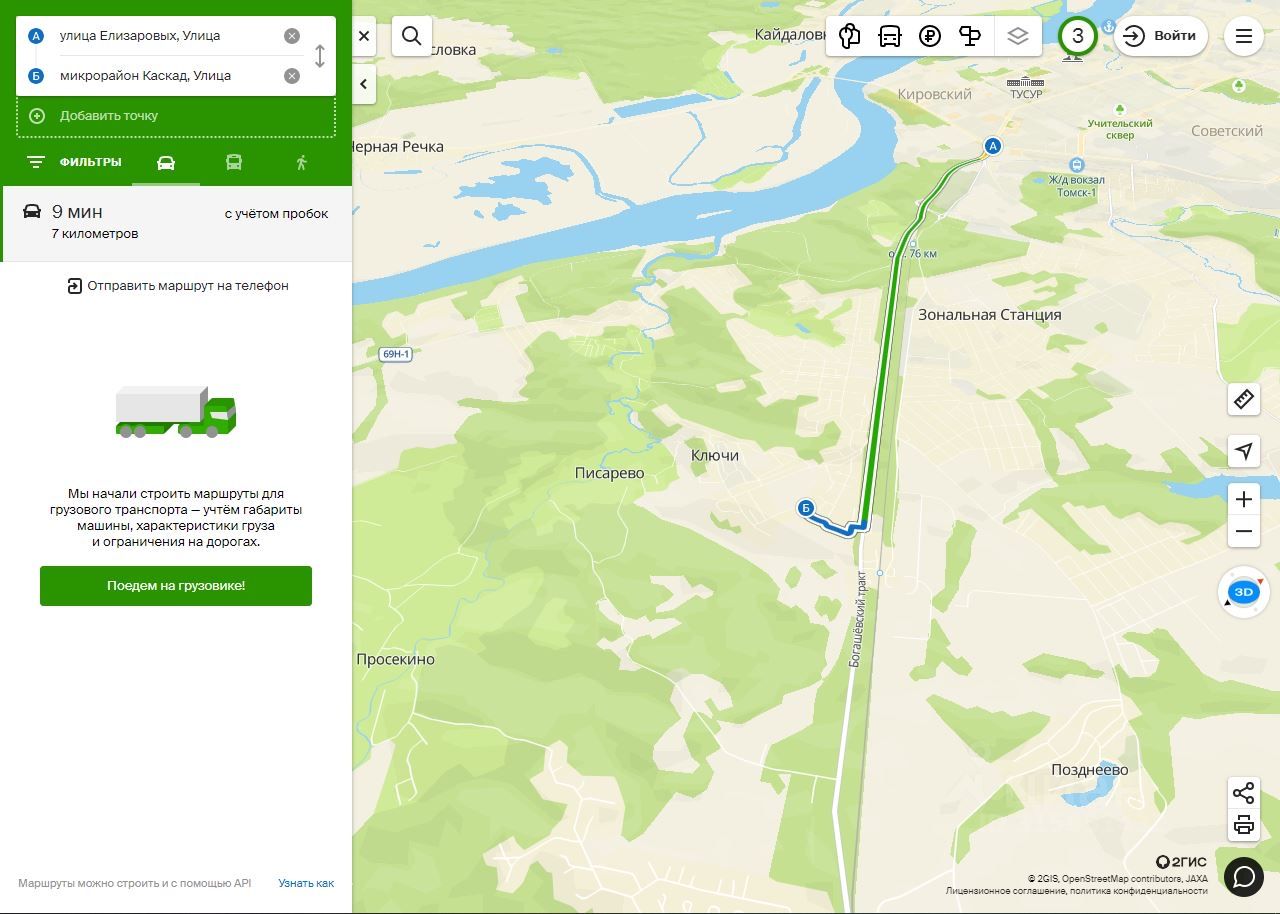Open the hamburger main menu
Screen dimensions: 1280x914
coord(1244,36)
